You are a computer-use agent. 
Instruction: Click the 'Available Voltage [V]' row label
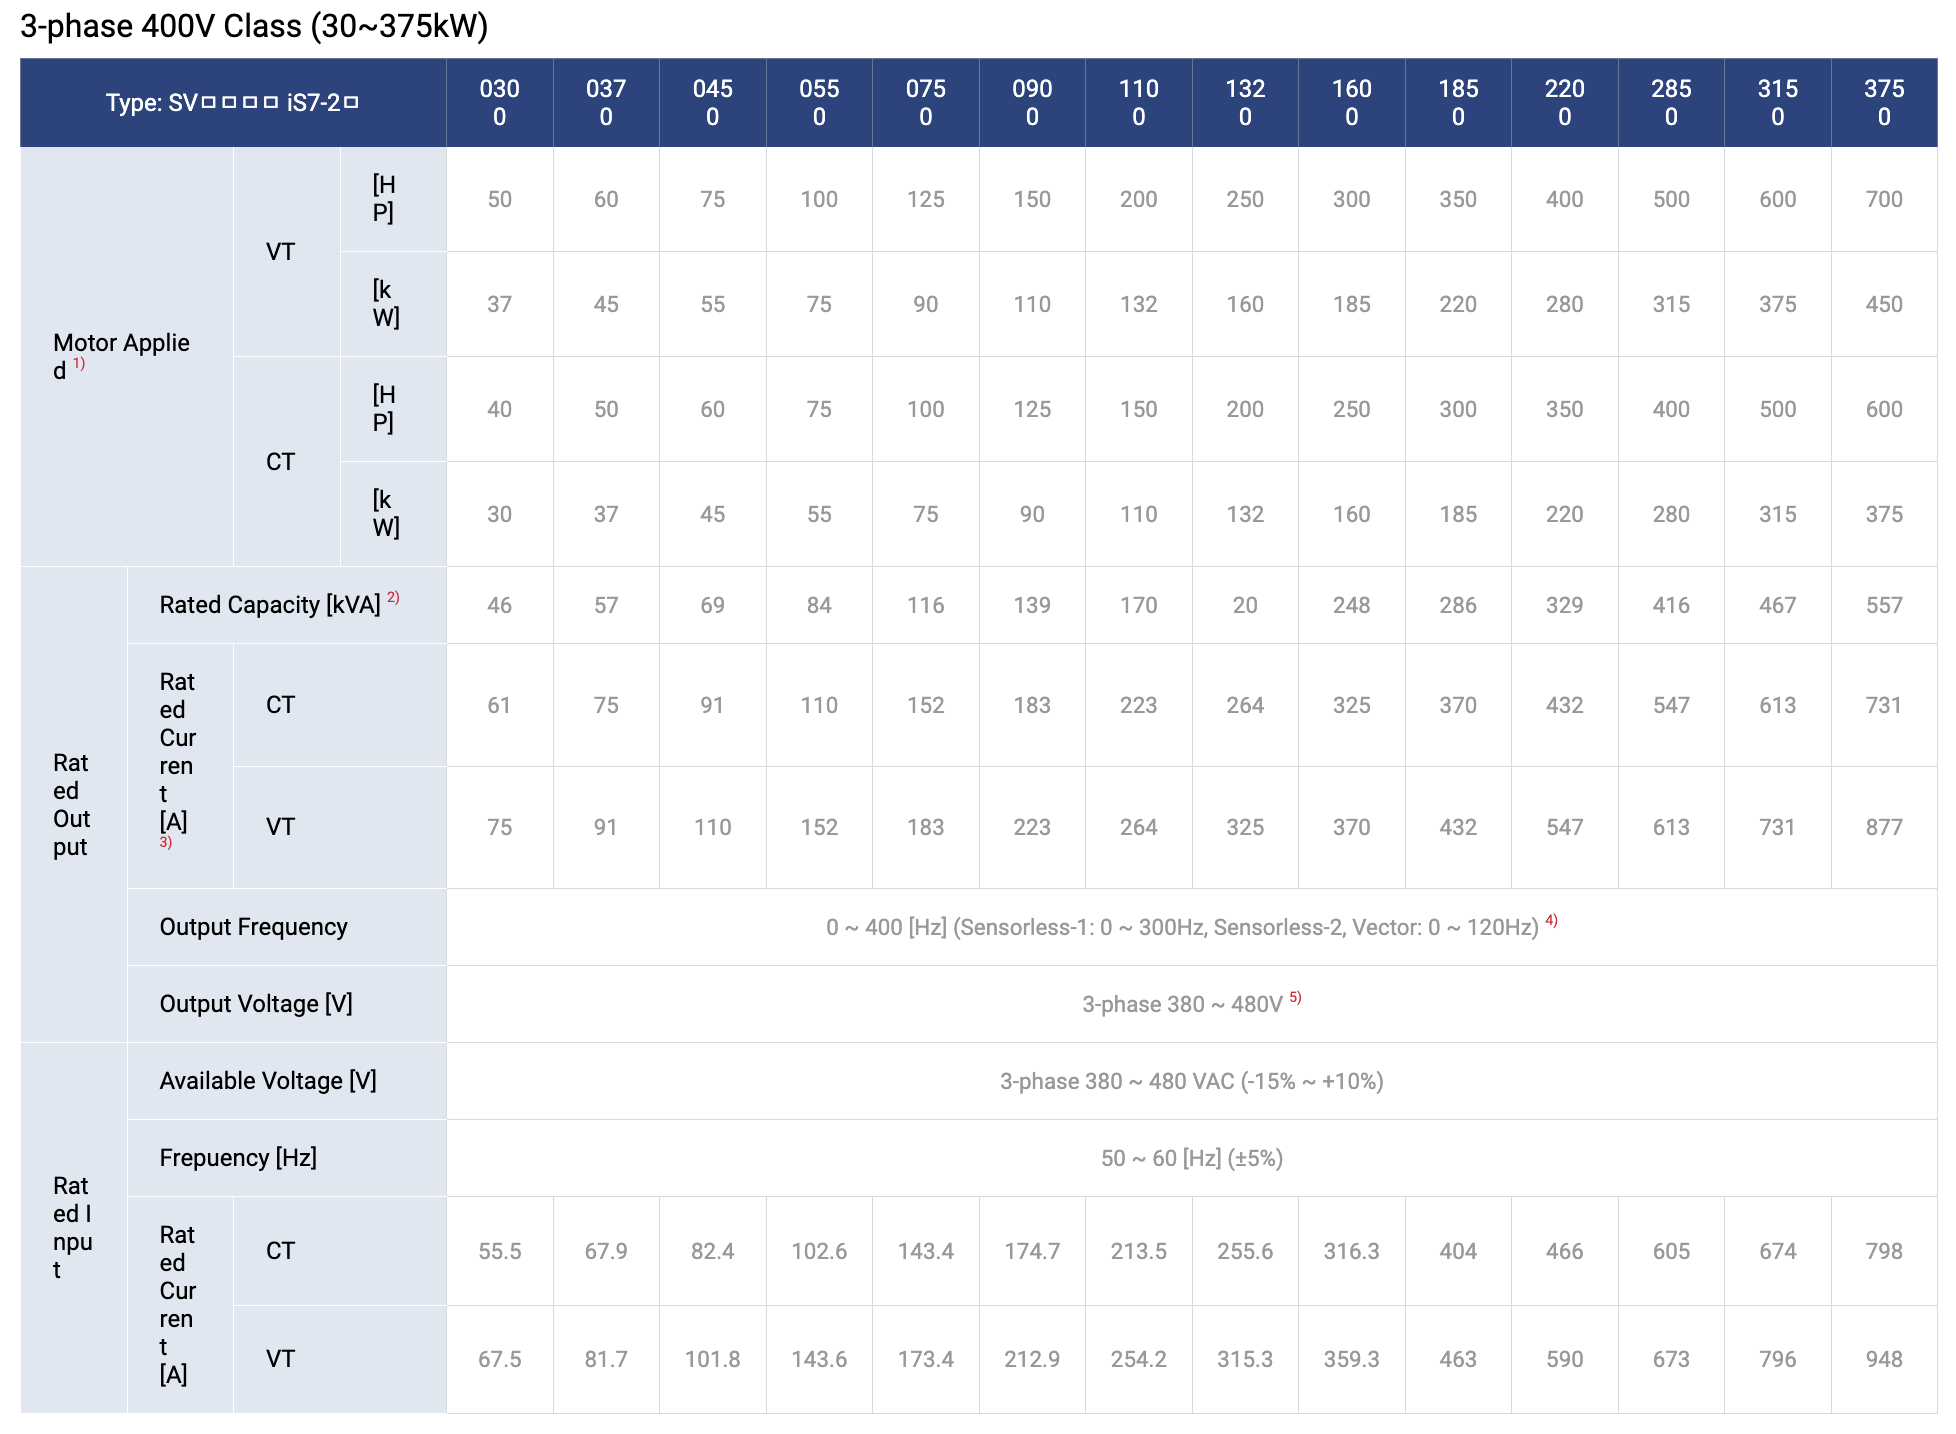(268, 1081)
